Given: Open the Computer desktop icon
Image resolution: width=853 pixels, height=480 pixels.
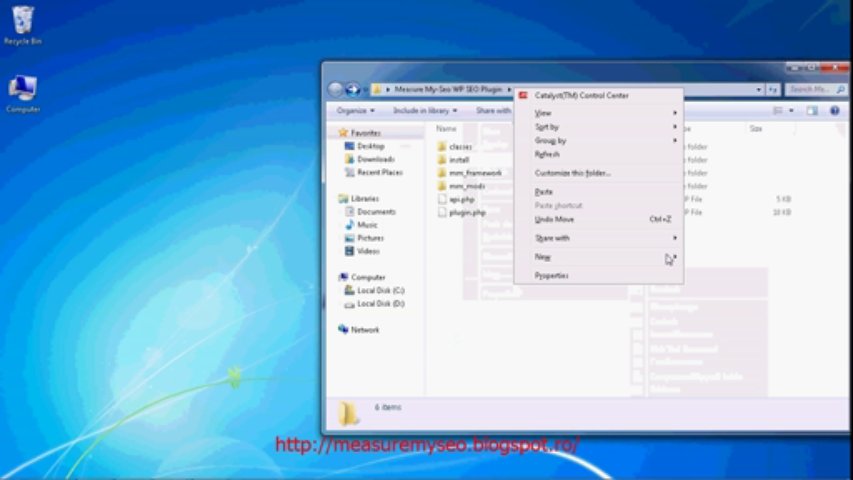Looking at the screenshot, I should [22, 88].
